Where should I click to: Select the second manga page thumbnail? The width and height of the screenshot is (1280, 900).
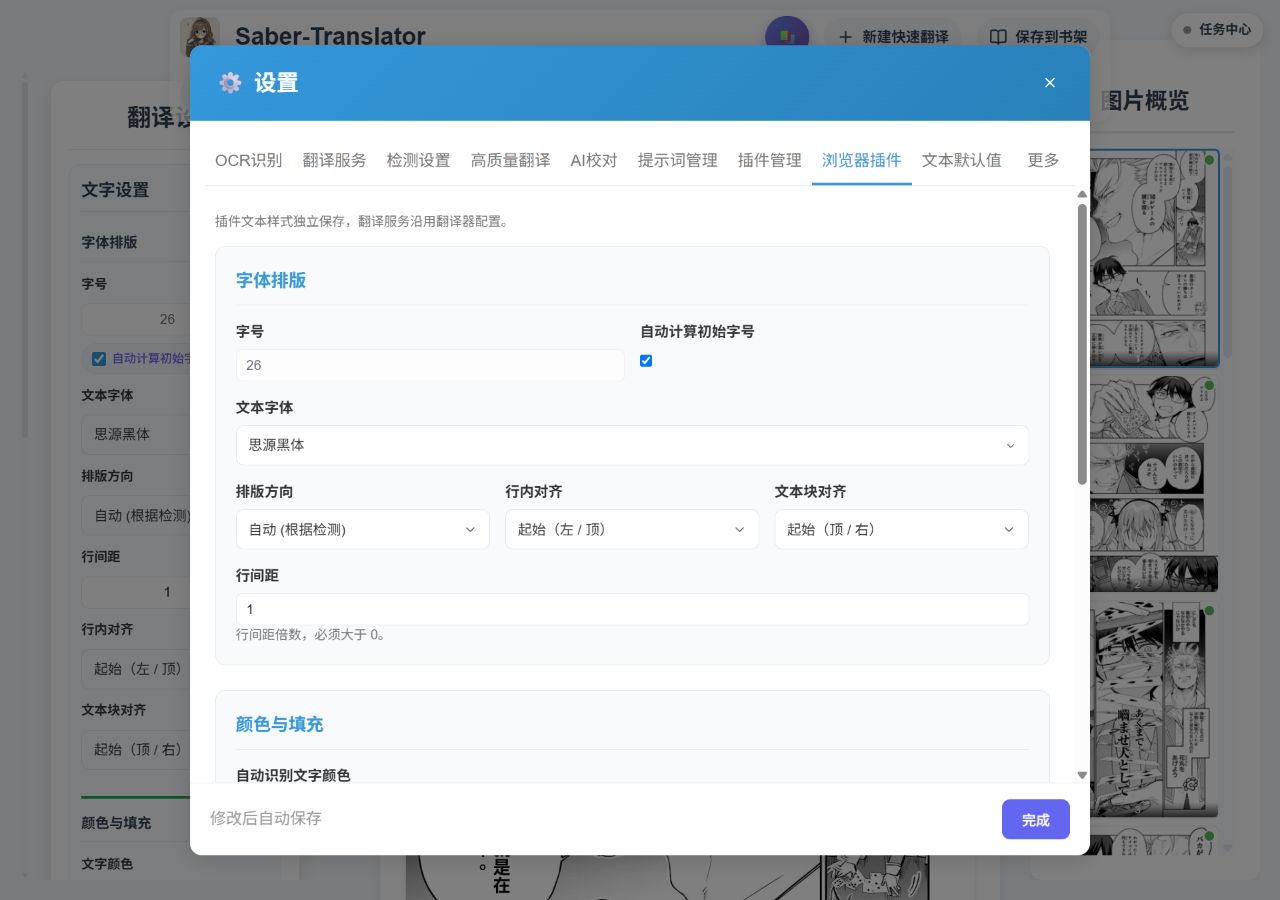pyautogui.click(x=1153, y=484)
